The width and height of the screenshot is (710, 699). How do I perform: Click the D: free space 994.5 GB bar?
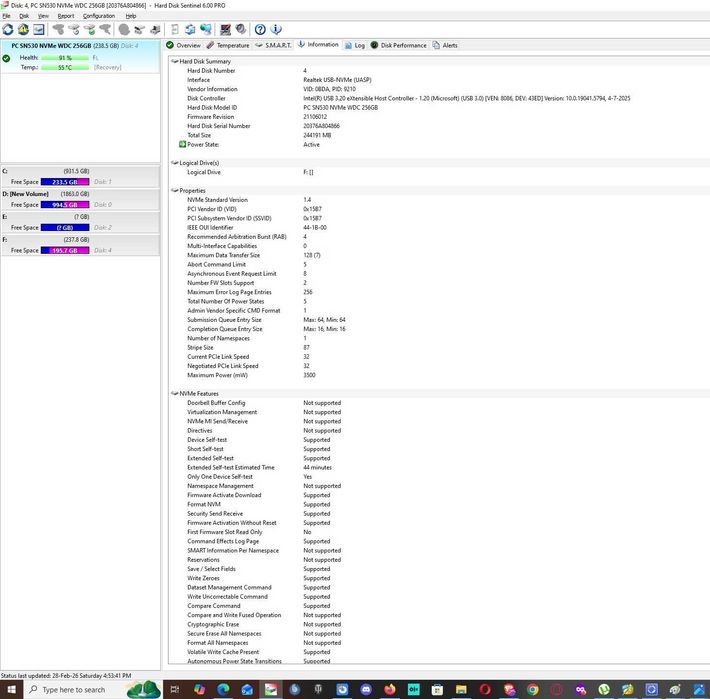click(x=65, y=205)
